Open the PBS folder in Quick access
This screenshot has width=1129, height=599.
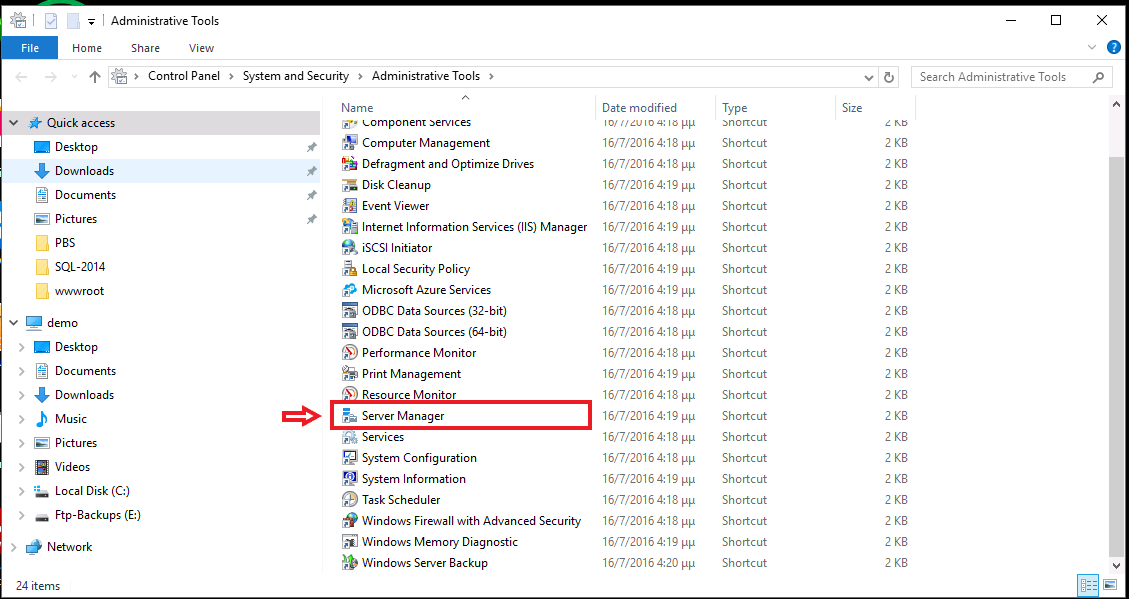tap(65, 243)
